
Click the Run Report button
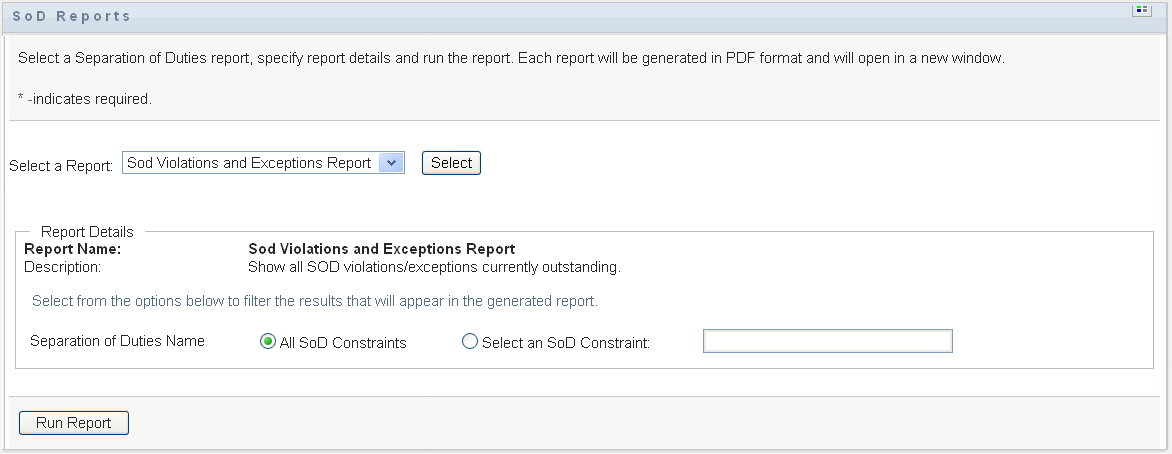(x=74, y=423)
